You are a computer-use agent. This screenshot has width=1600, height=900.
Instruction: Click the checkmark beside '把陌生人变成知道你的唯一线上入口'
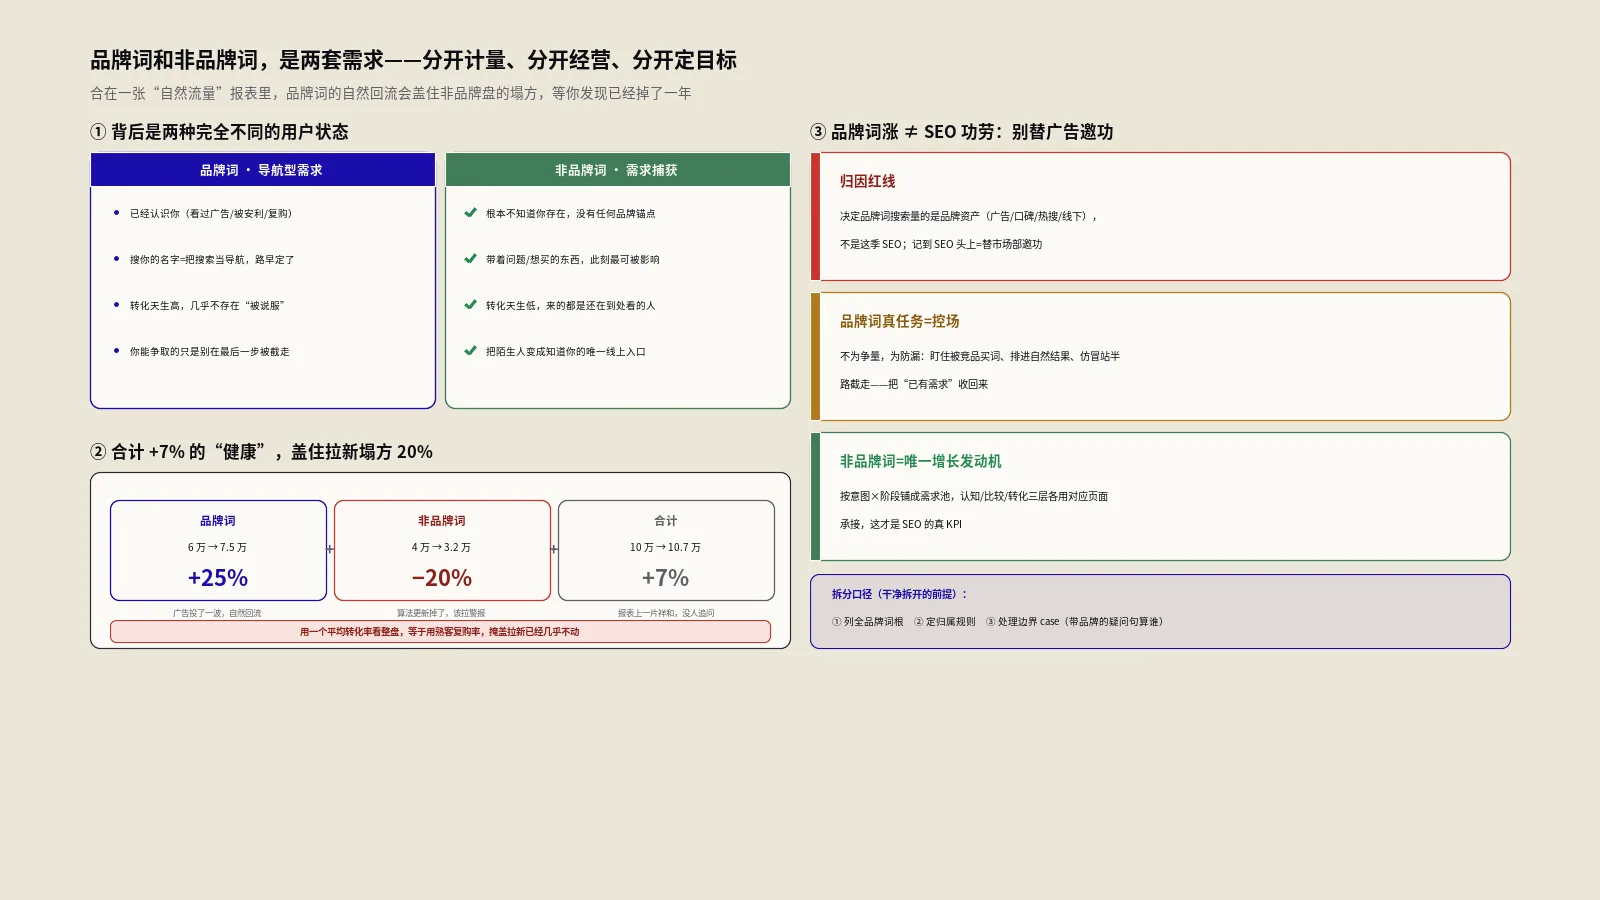pyautogui.click(x=470, y=351)
